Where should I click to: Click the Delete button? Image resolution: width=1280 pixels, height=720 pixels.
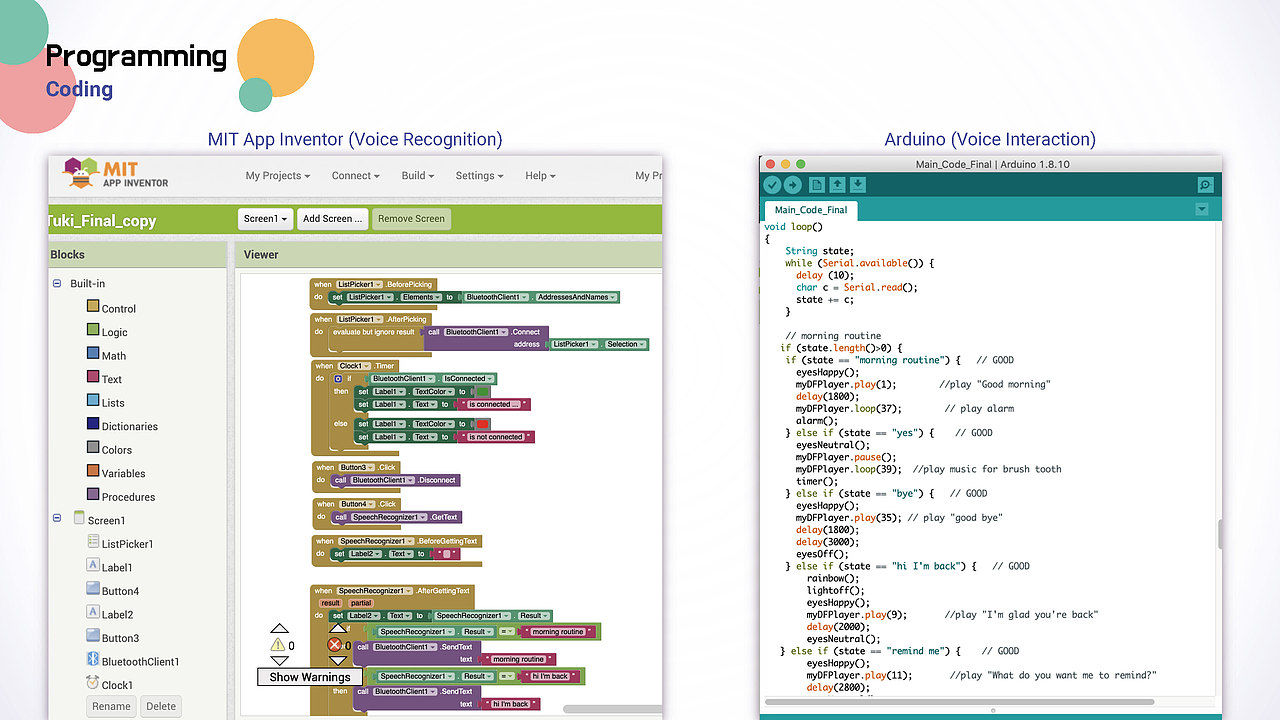[161, 706]
